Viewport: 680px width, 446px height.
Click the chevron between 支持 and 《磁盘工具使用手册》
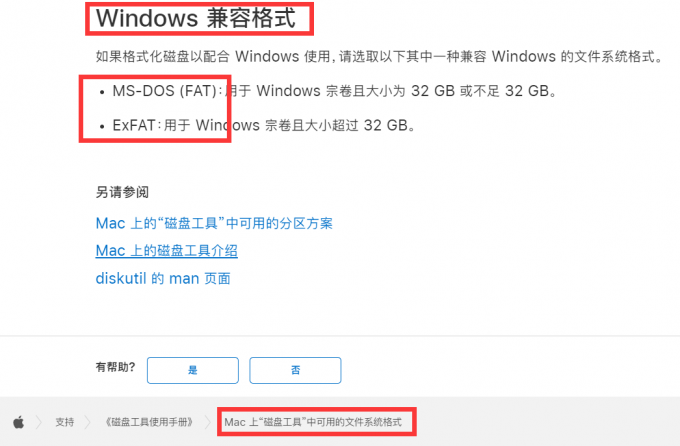point(88,422)
